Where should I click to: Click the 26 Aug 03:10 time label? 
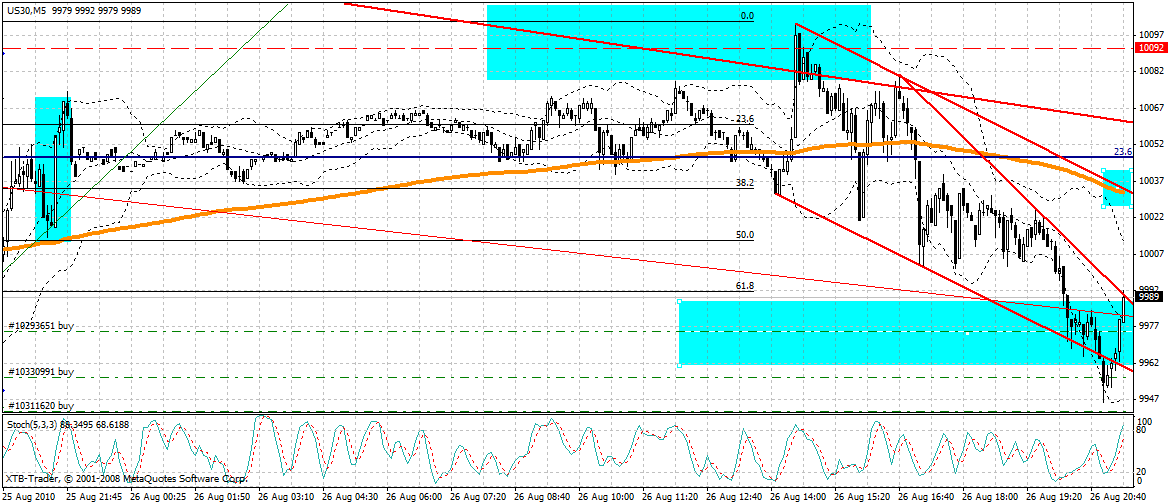pos(286,496)
